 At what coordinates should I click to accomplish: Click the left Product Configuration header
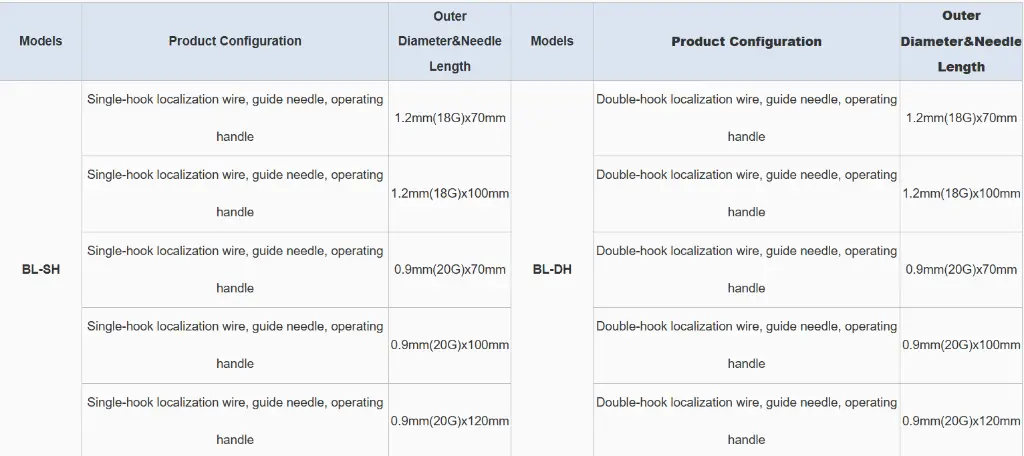[x=235, y=41]
